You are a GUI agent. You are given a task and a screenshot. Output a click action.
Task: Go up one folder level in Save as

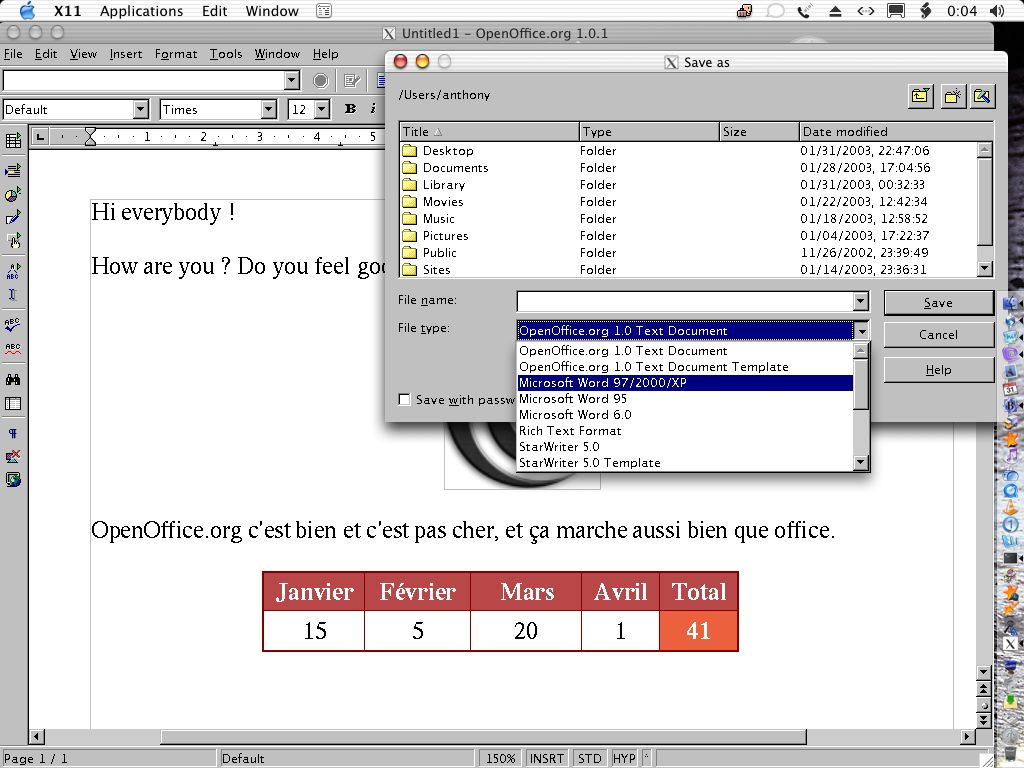[x=921, y=97]
